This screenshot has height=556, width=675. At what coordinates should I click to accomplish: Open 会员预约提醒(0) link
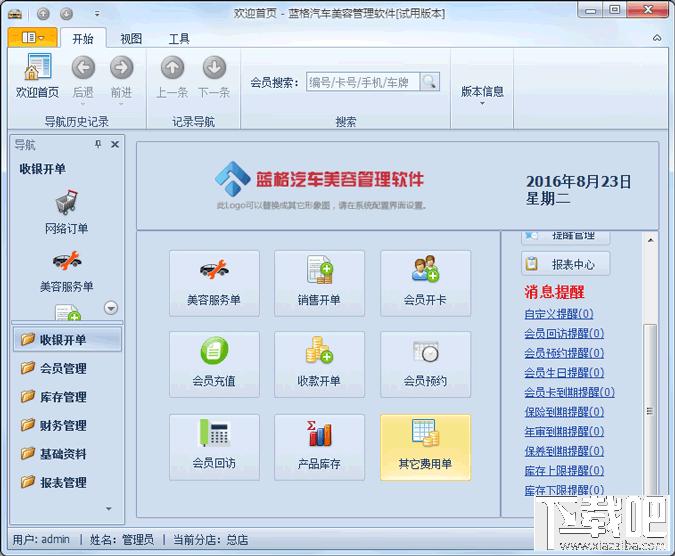564,353
